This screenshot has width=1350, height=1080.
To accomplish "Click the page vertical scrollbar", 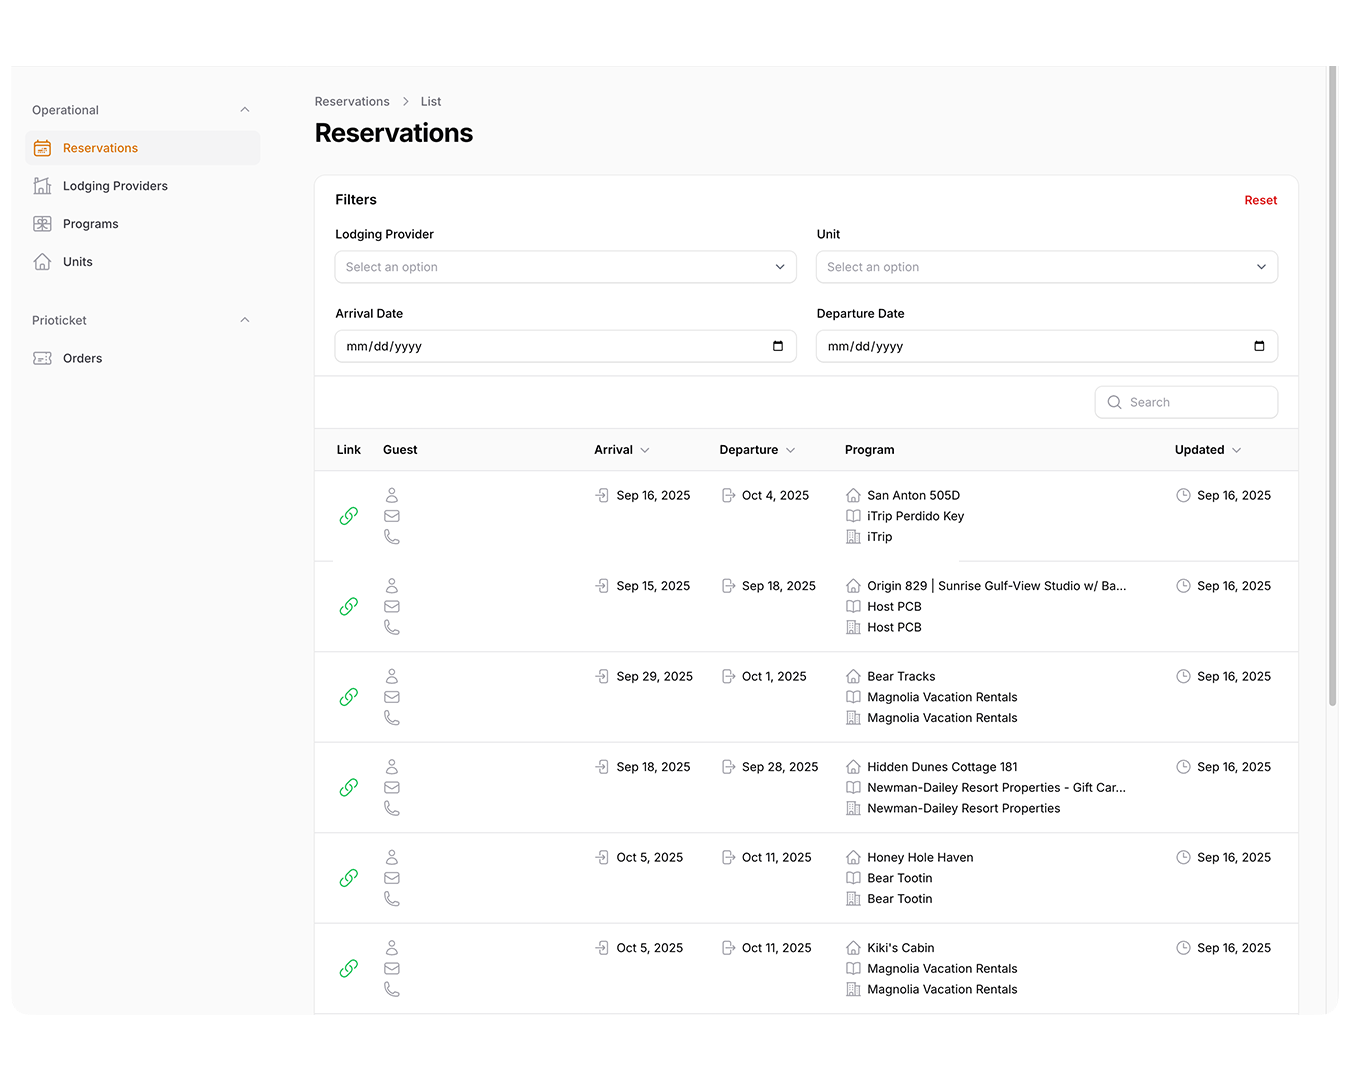I will tap(1332, 386).
